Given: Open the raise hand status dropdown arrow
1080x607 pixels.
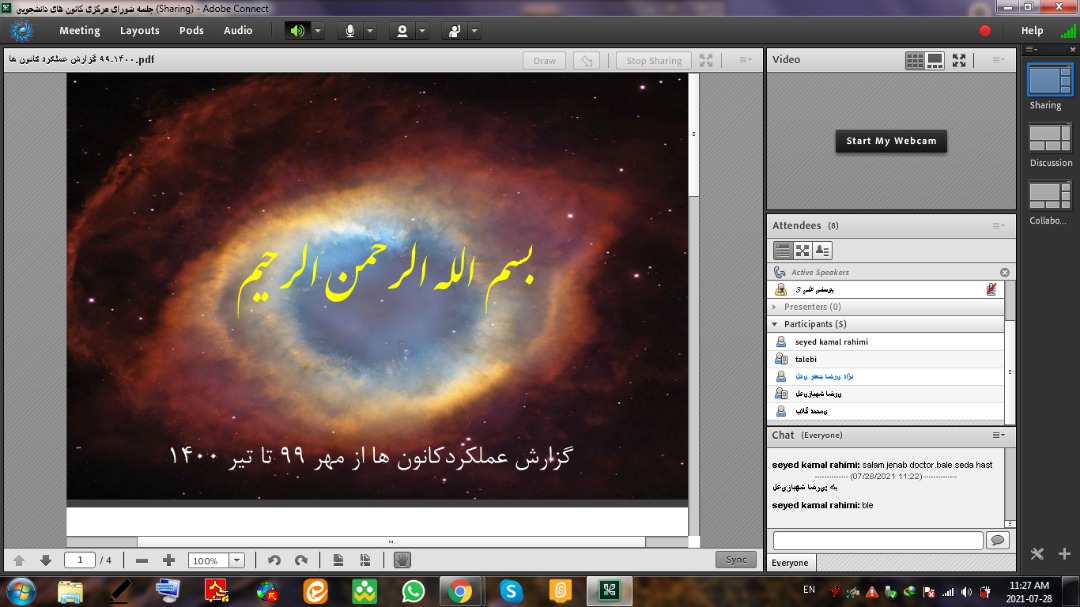Looking at the screenshot, I should [474, 30].
